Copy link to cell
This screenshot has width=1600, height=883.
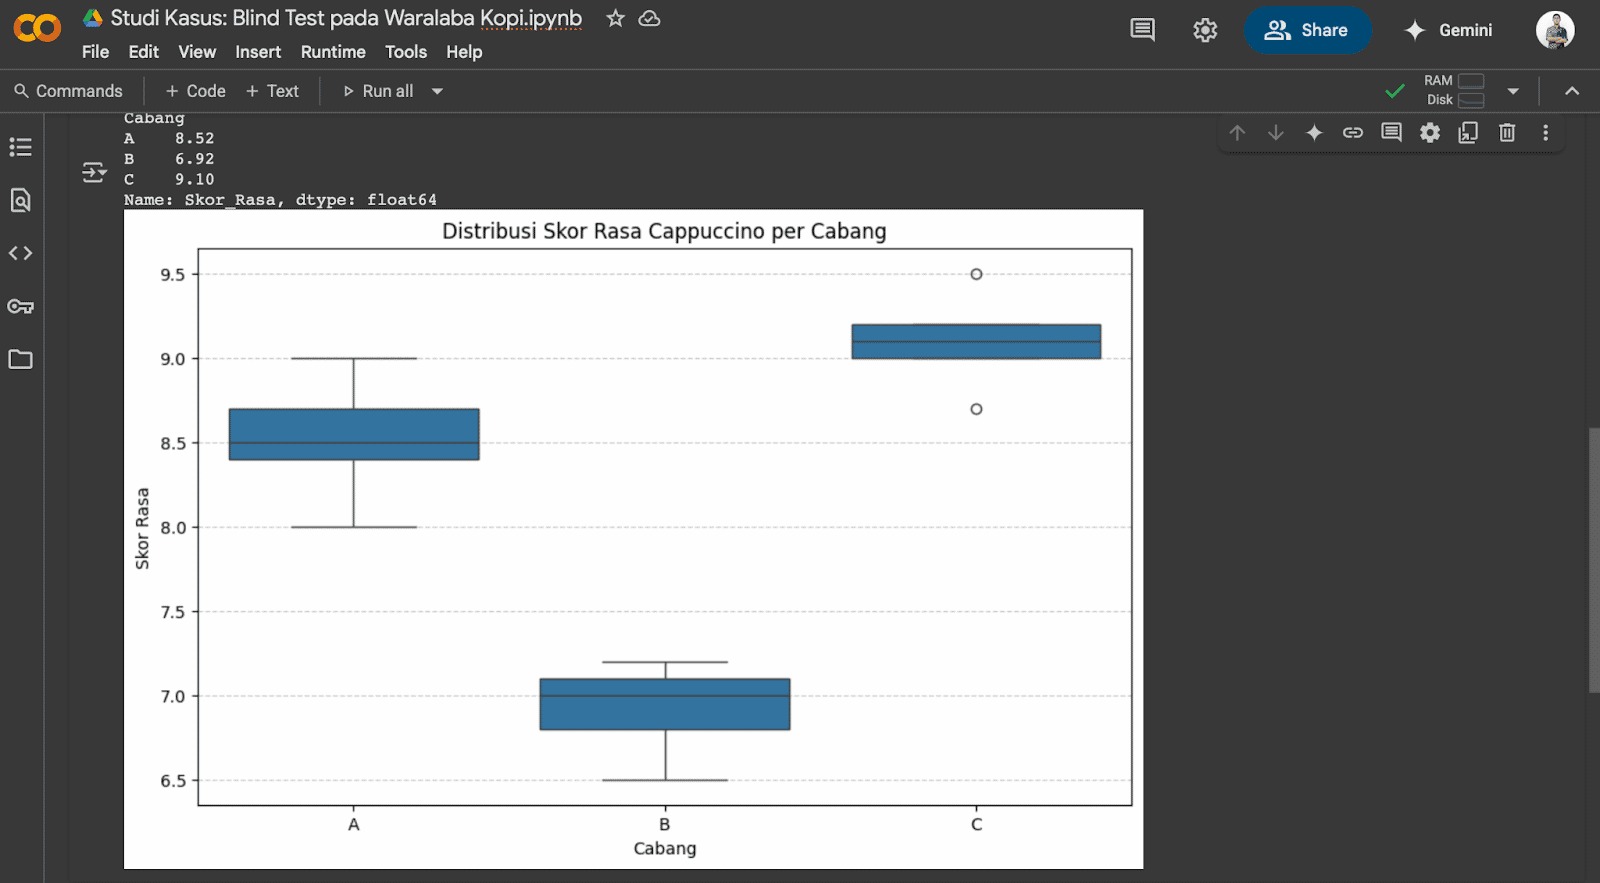(1353, 133)
